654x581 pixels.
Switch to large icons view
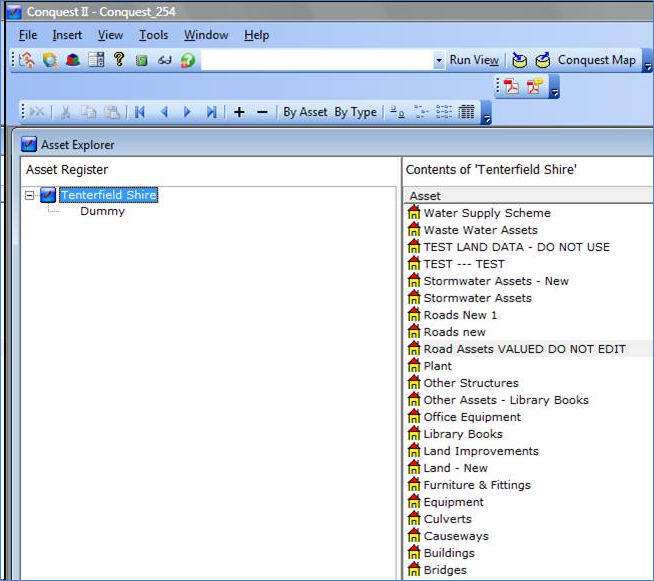[397, 112]
